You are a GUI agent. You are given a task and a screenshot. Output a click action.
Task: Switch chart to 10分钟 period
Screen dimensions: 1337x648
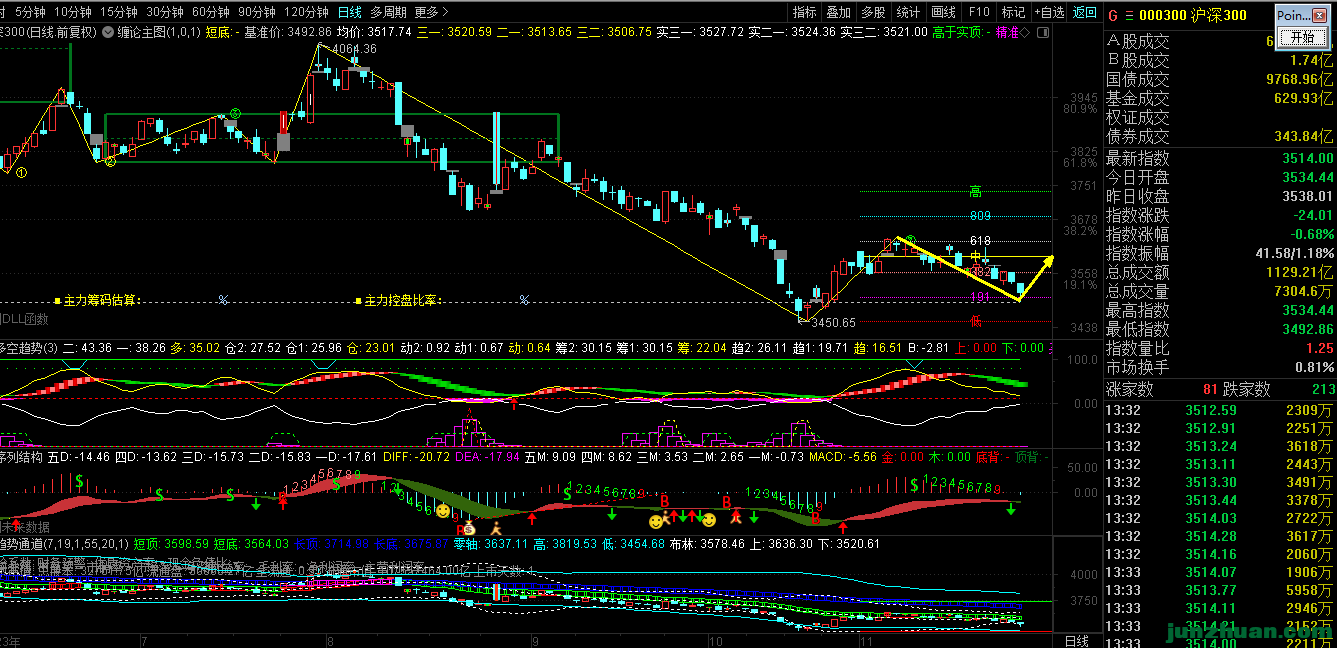[x=73, y=12]
